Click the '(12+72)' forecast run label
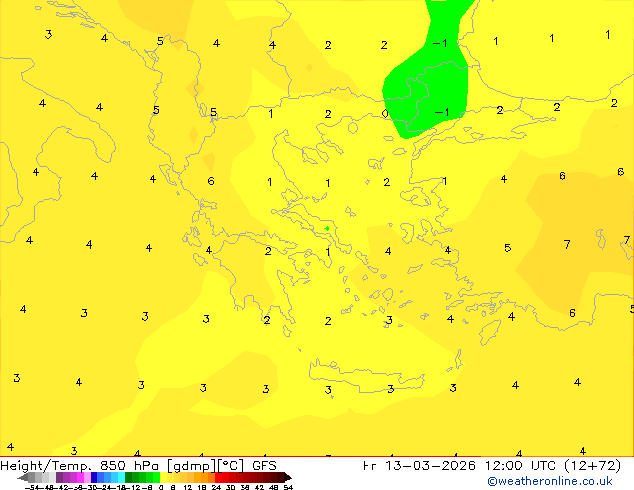The width and height of the screenshot is (634, 490). pyautogui.click(x=592, y=466)
